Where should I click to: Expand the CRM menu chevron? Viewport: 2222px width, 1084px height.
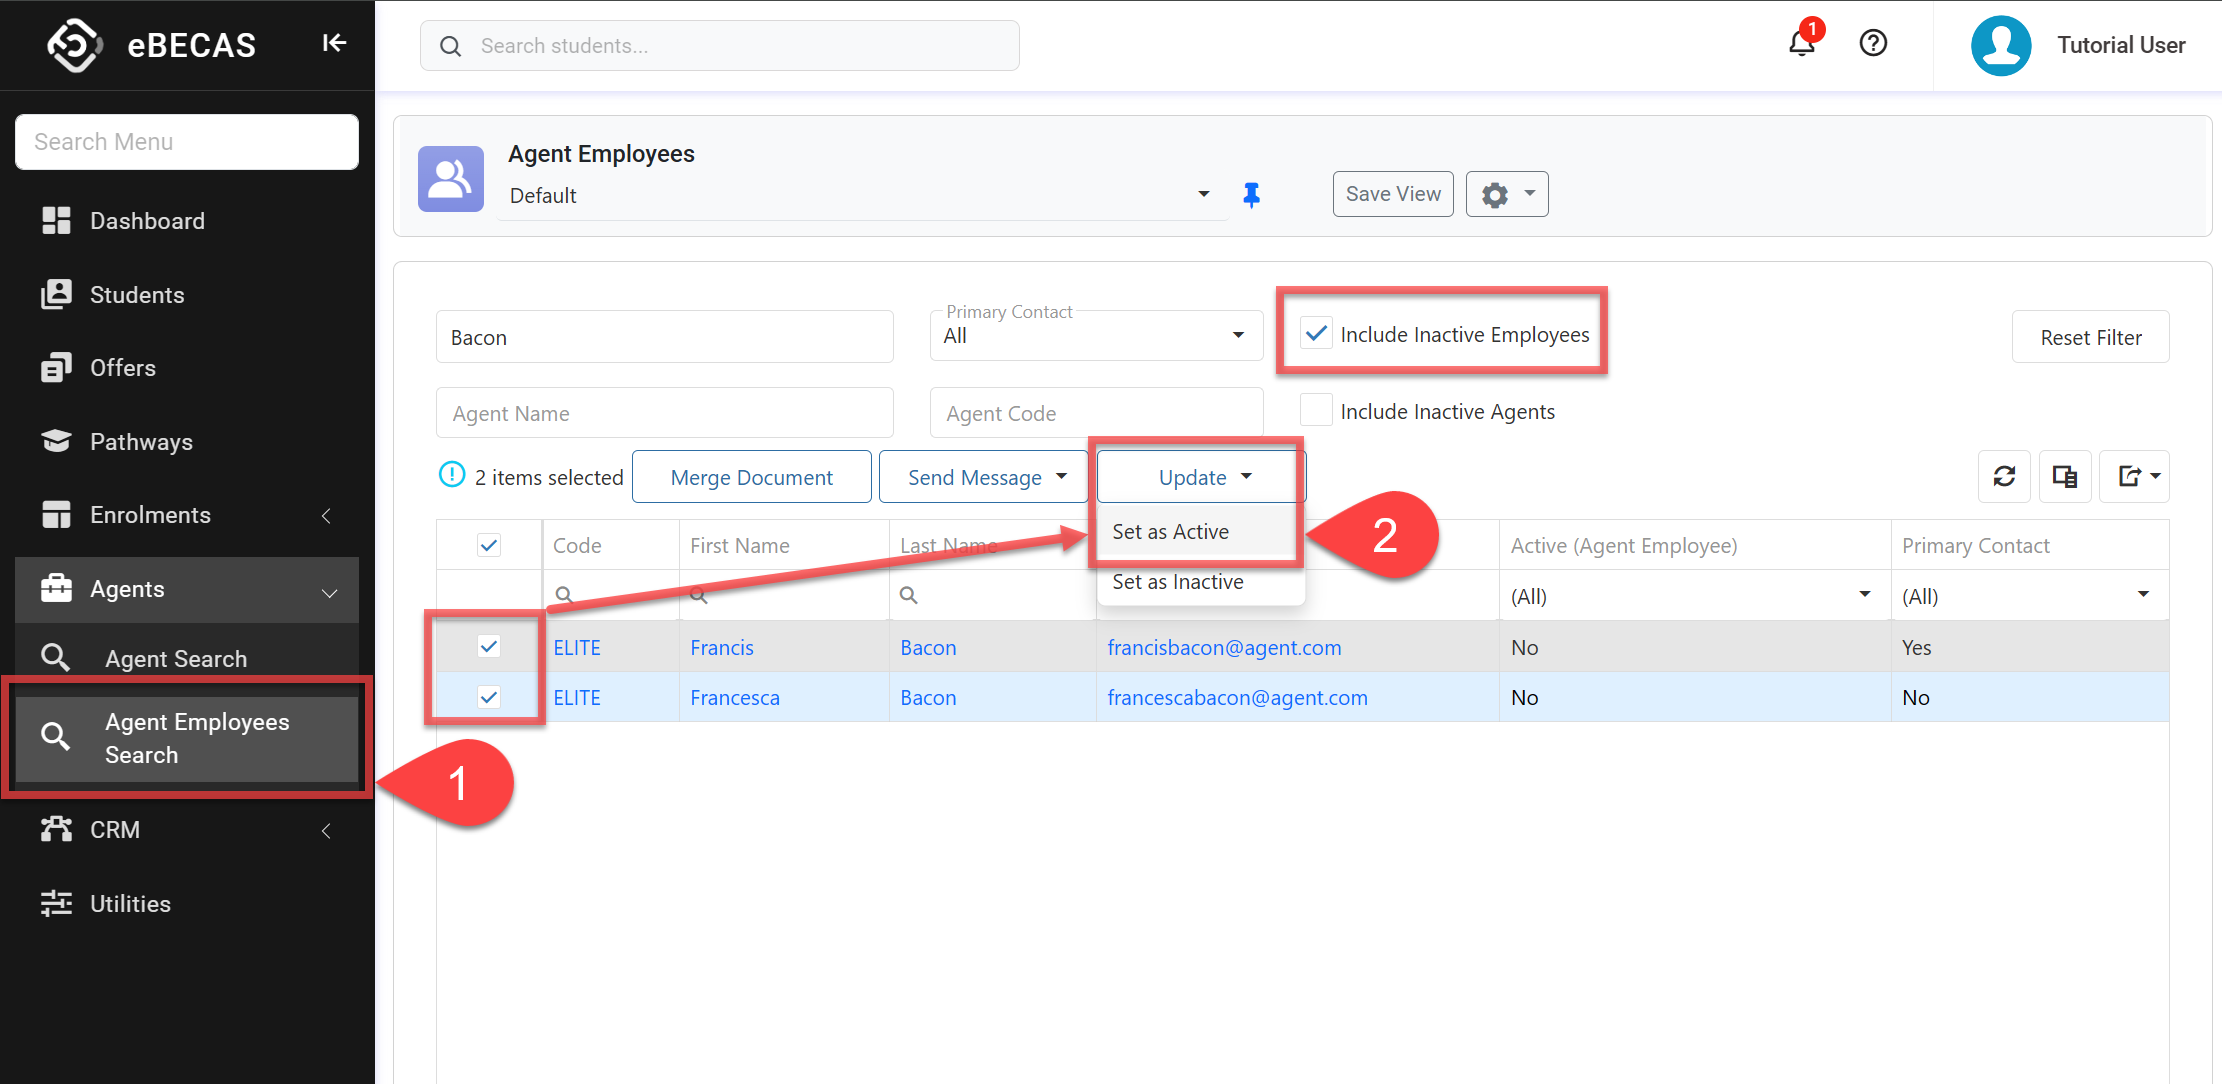pos(327,830)
